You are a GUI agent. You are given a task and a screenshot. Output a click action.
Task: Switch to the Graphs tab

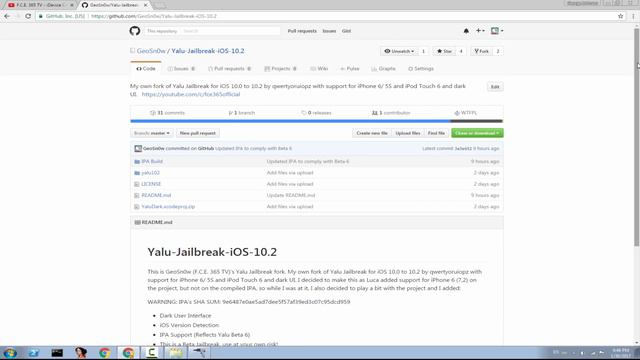[383, 69]
